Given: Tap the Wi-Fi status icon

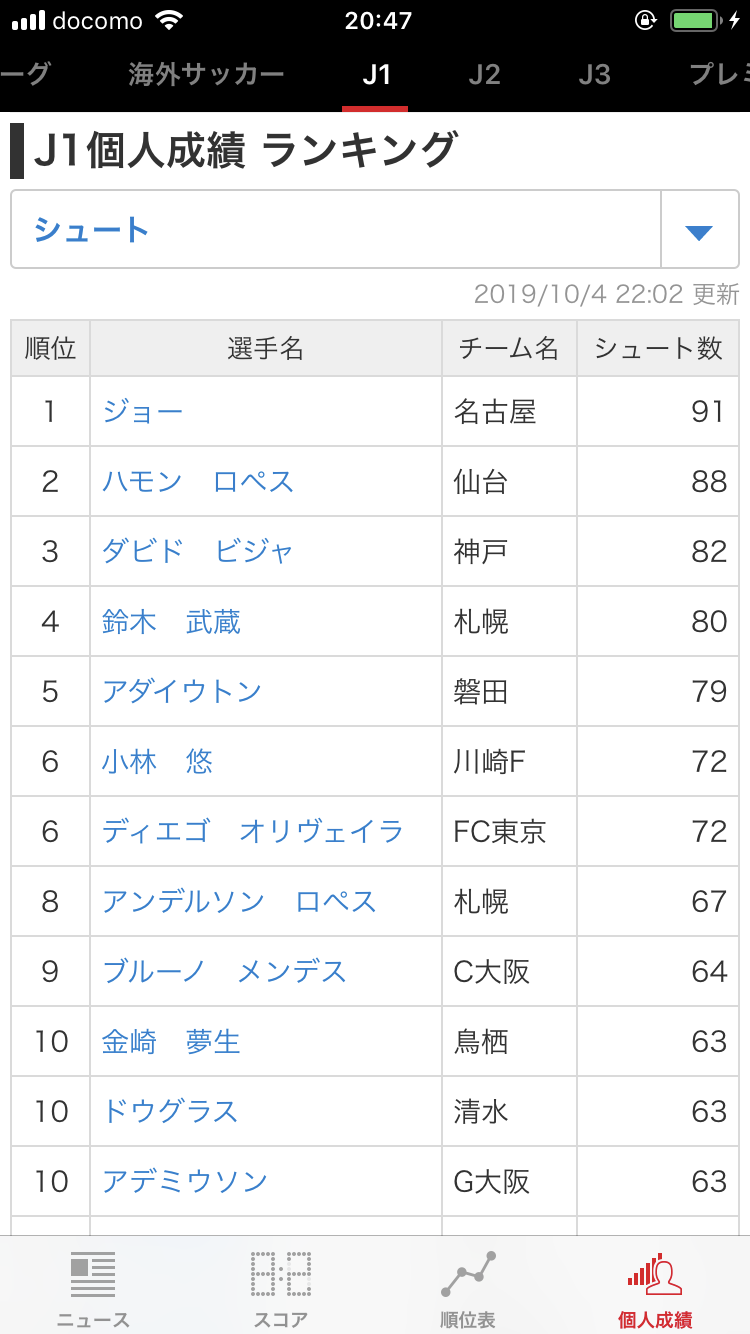Looking at the screenshot, I should point(170,20).
